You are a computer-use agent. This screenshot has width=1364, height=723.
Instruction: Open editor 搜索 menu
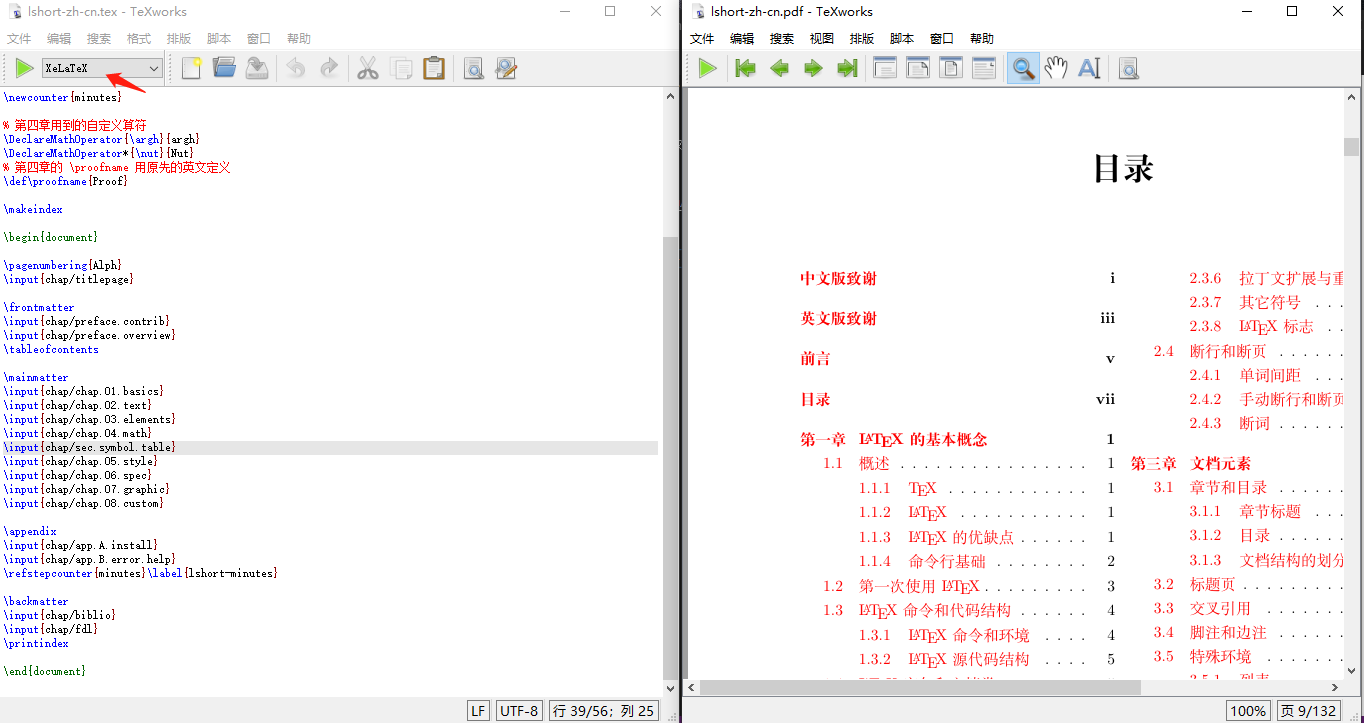(x=99, y=39)
